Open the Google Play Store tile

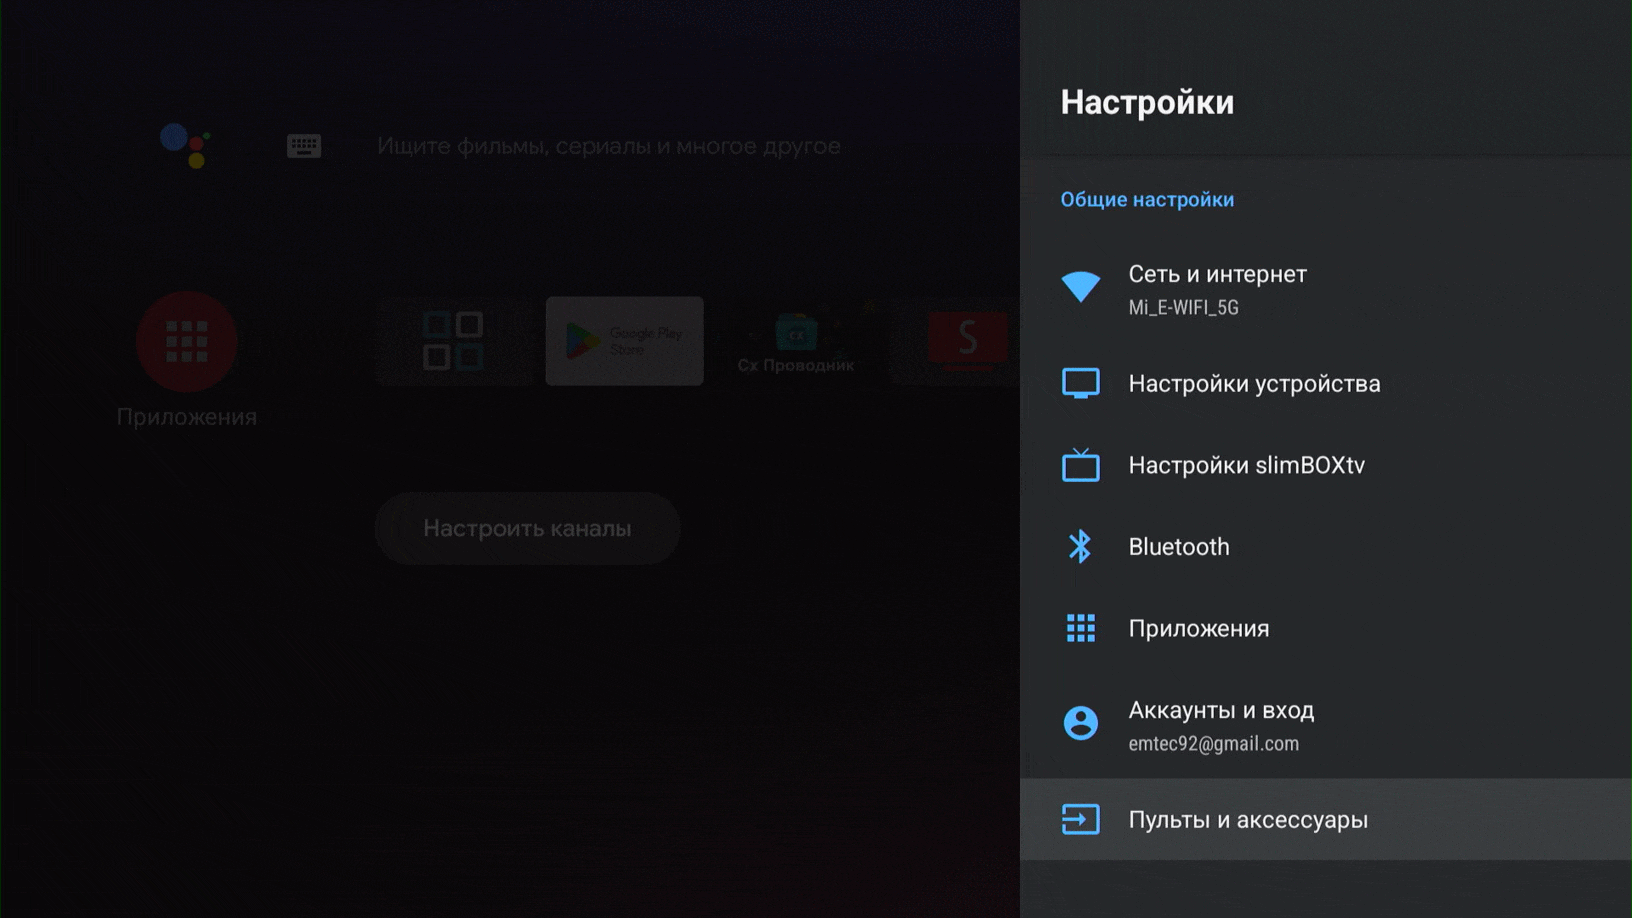coord(624,341)
